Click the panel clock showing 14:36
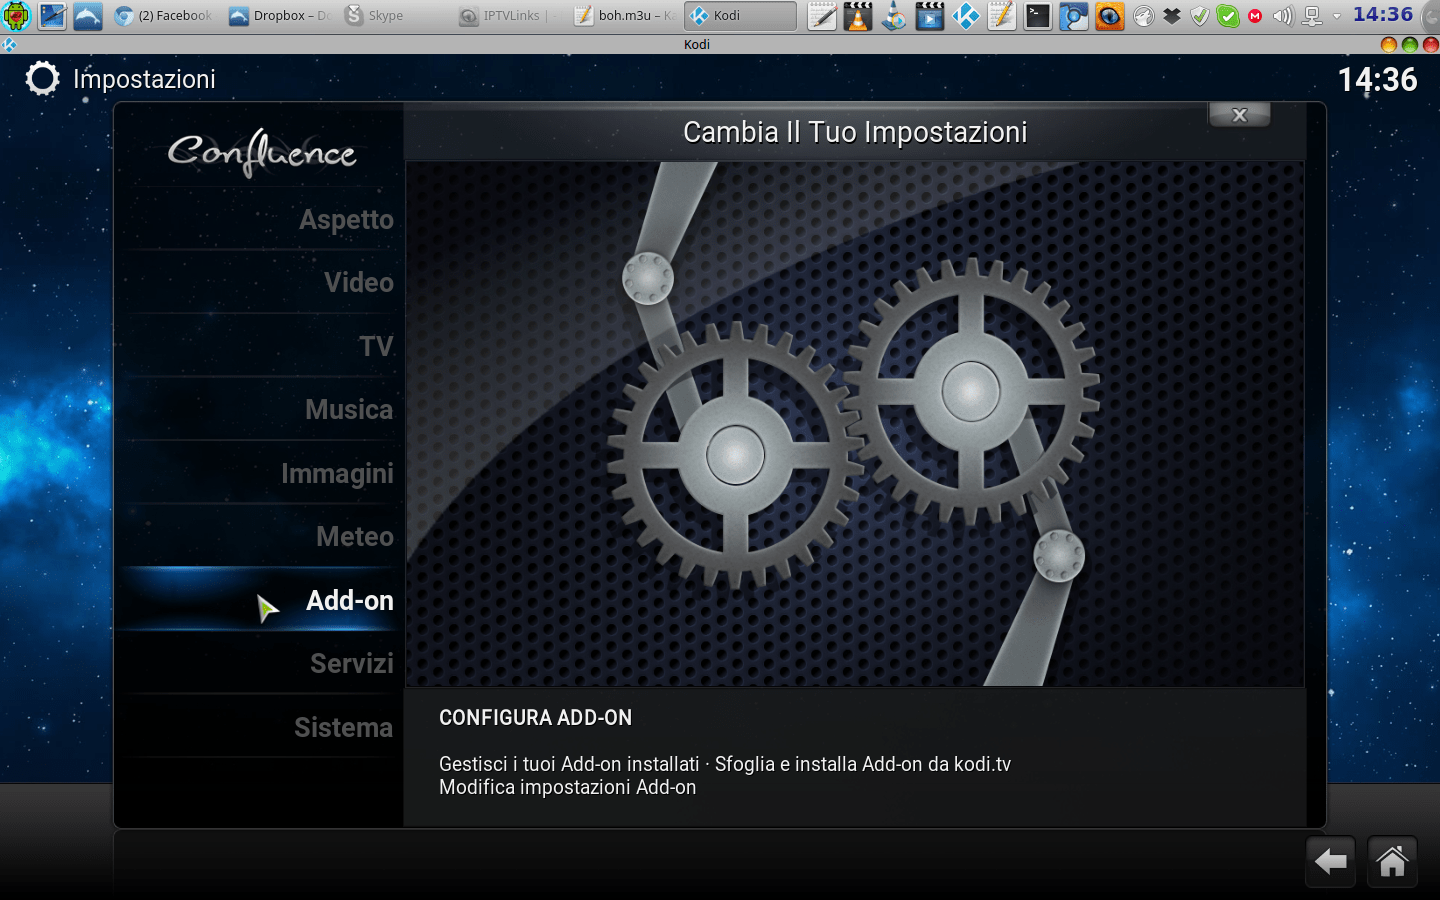 1383,15
